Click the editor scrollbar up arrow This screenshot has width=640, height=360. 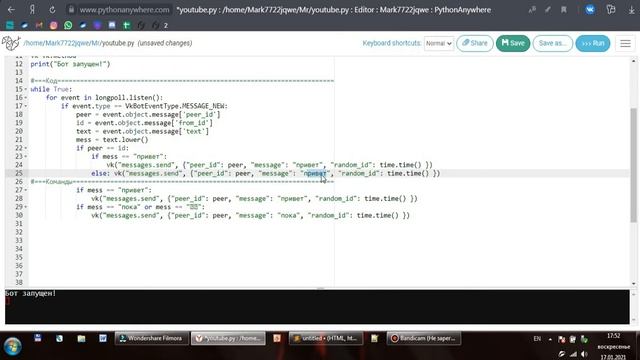[x=633, y=61]
